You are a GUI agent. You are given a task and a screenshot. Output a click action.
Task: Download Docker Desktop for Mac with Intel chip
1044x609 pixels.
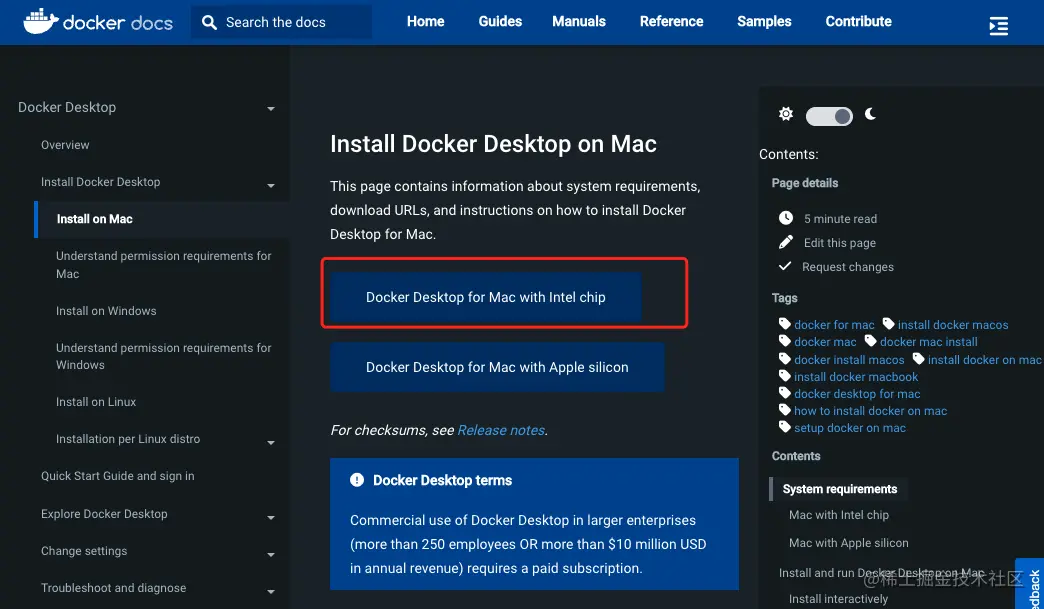[485, 297]
